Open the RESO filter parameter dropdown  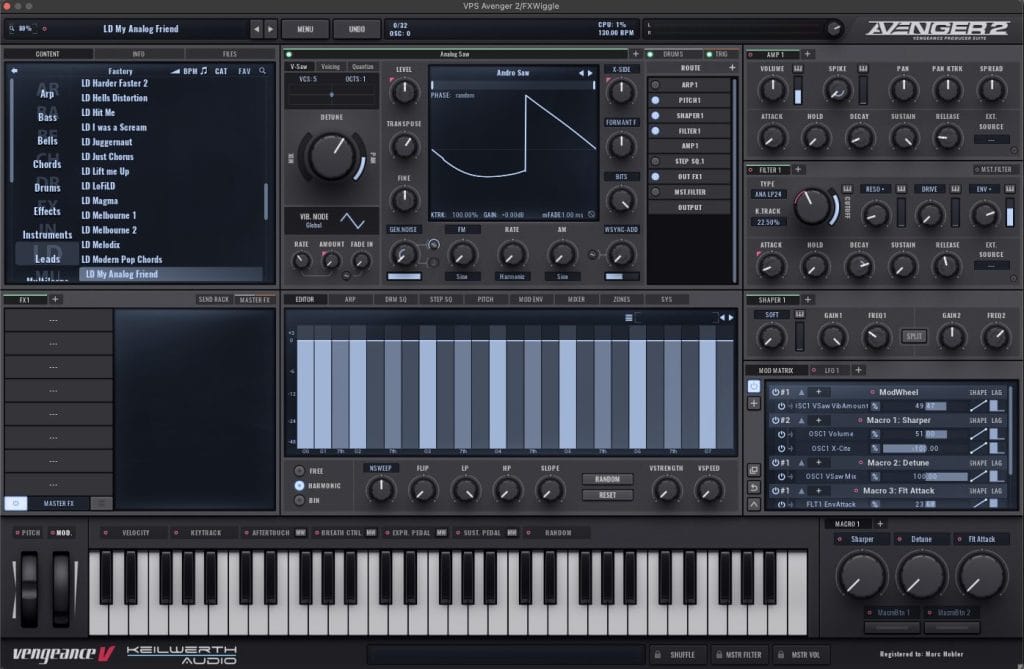click(x=876, y=188)
